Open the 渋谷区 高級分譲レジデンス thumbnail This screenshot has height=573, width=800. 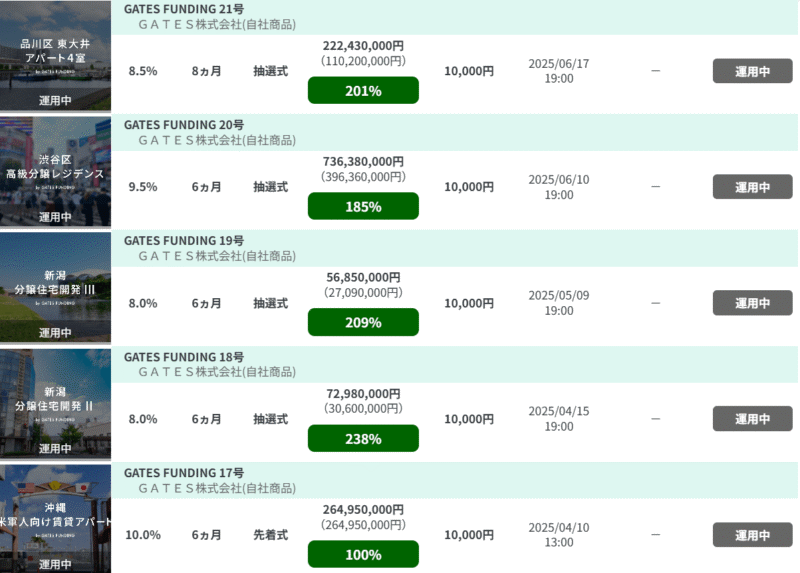tap(55, 171)
